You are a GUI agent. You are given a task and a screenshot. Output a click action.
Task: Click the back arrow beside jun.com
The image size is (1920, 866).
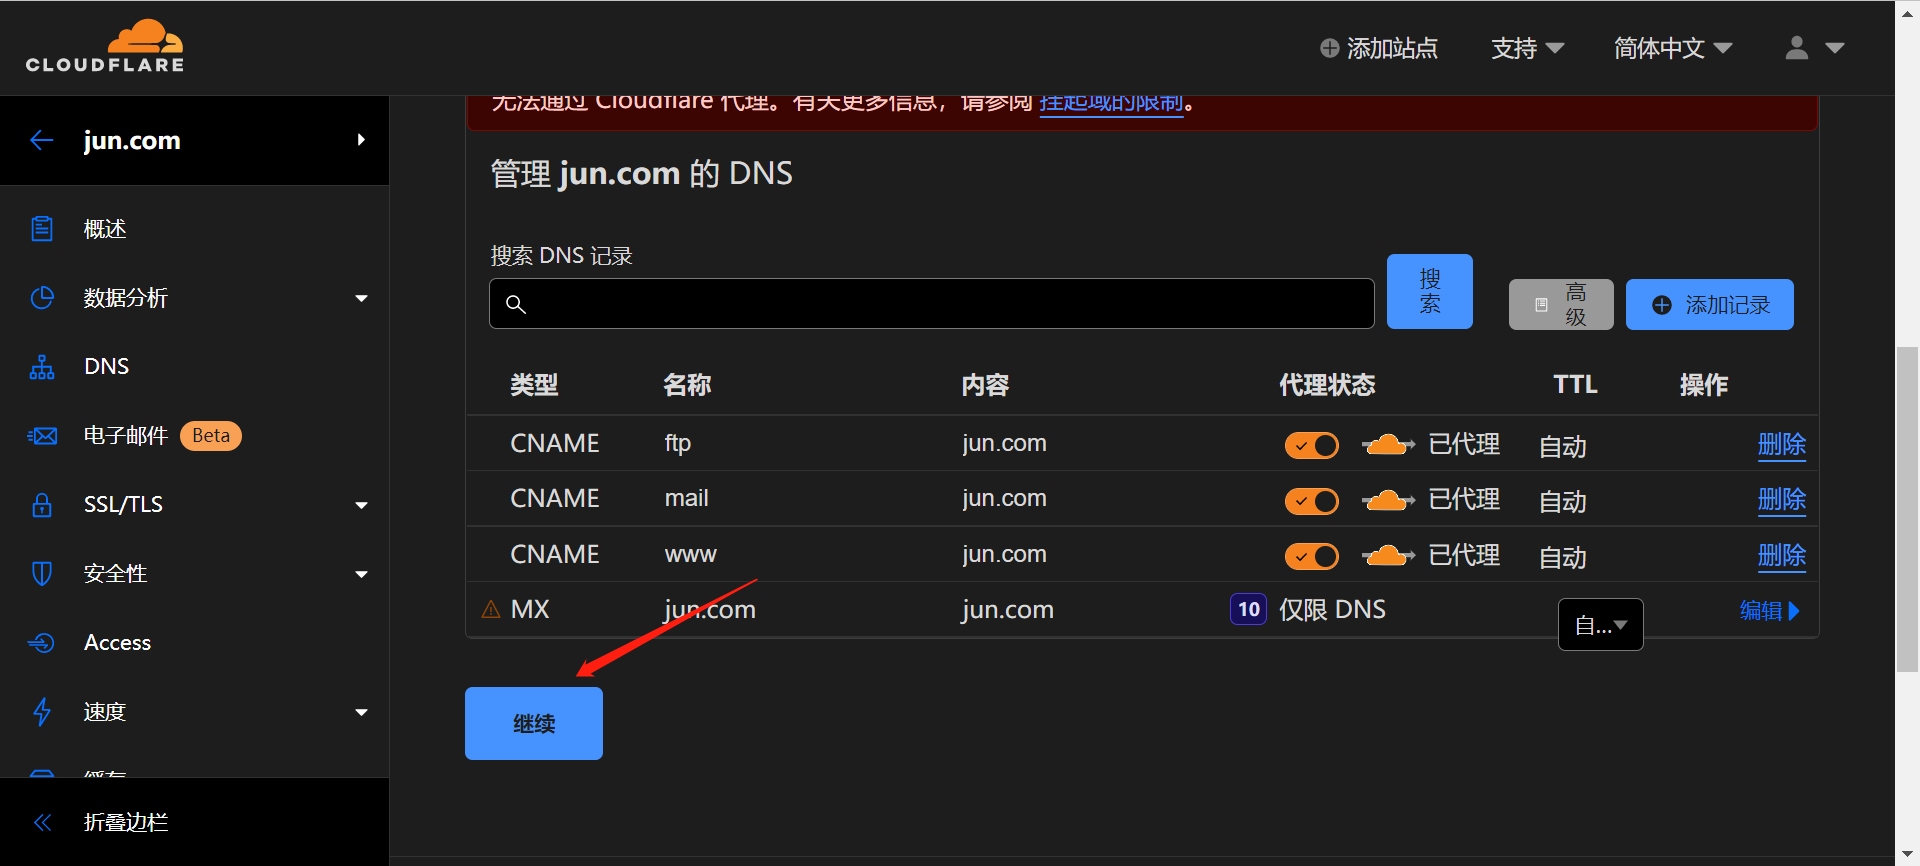pyautogui.click(x=41, y=140)
